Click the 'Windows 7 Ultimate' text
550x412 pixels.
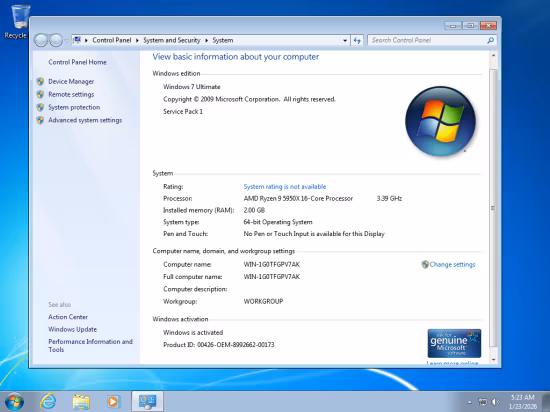coord(192,87)
